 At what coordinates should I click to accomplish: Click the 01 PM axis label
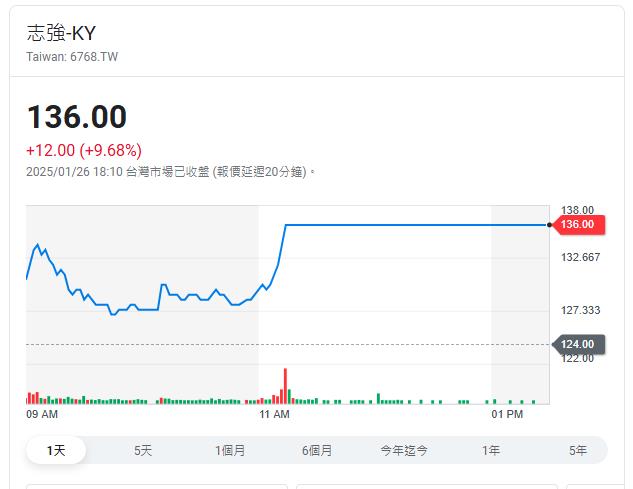[x=507, y=414]
